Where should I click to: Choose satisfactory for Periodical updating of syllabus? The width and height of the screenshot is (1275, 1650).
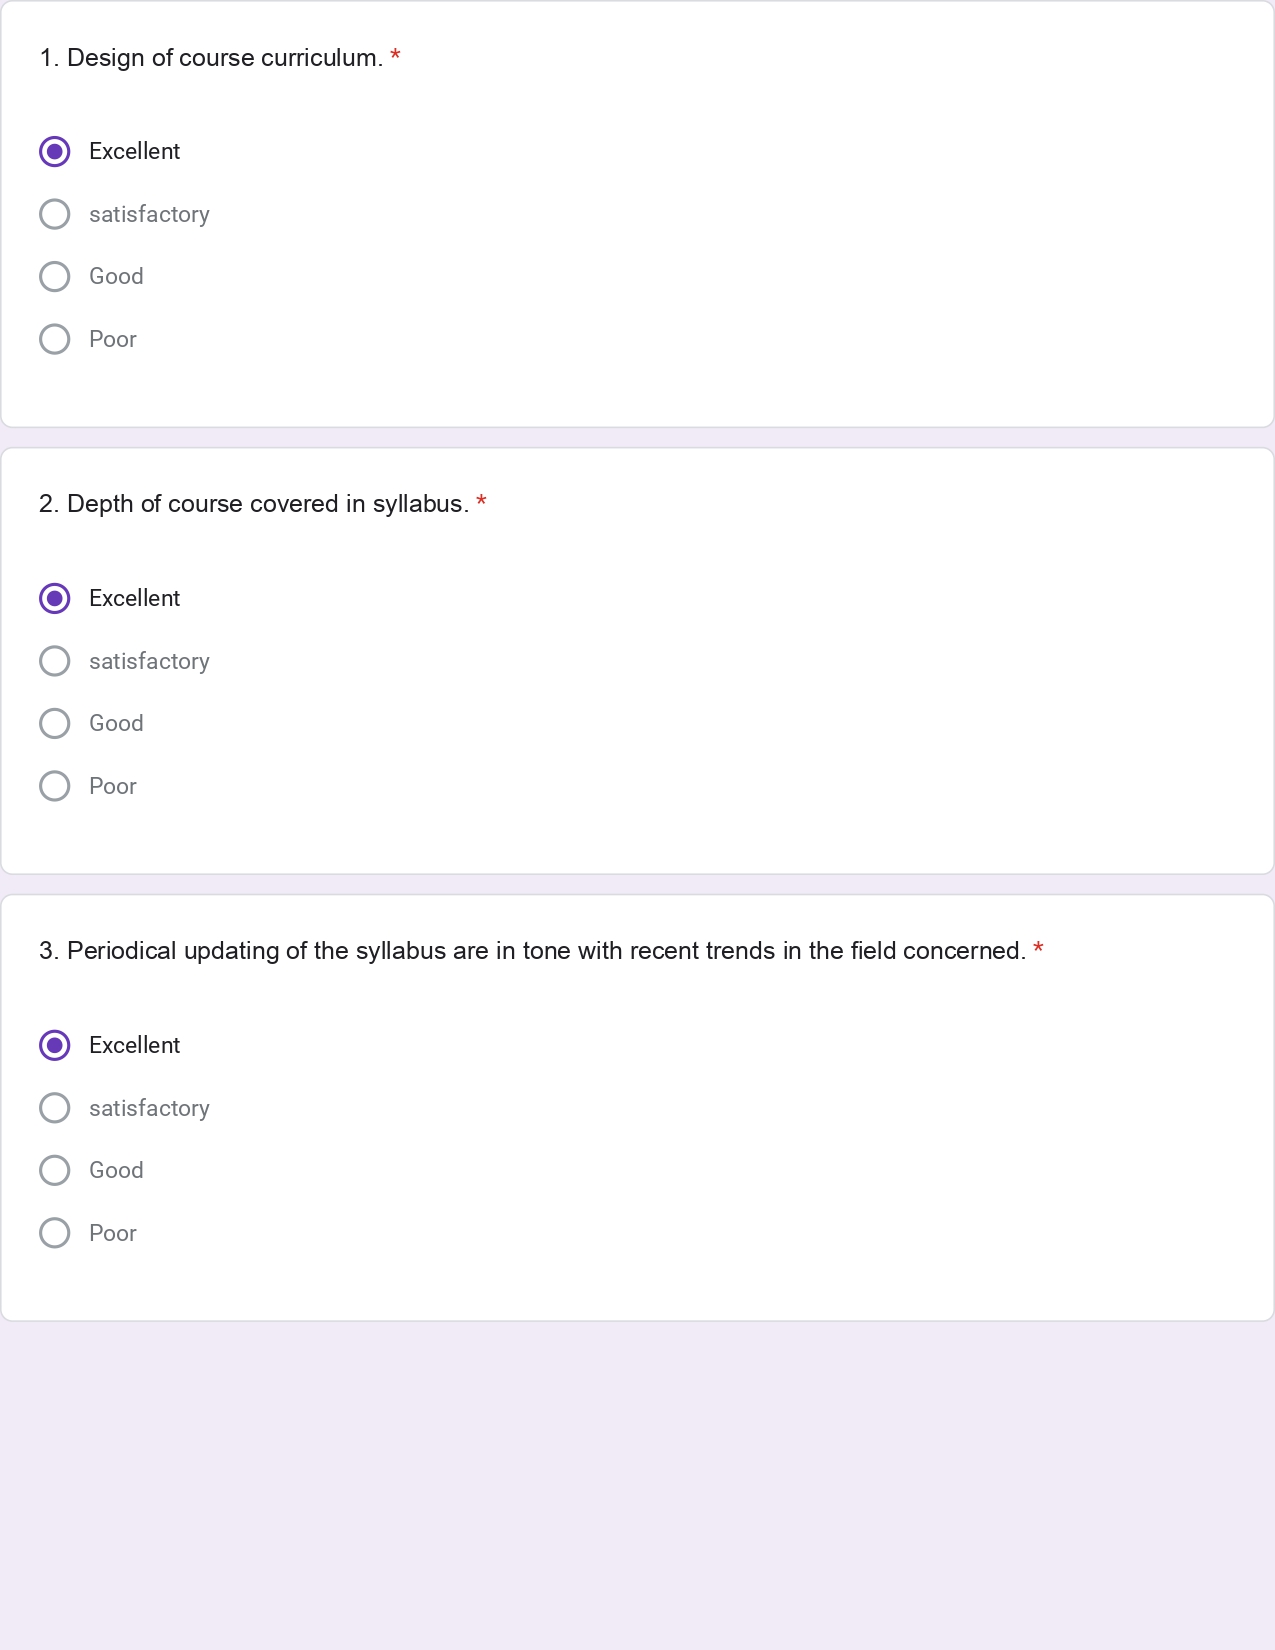coord(55,1108)
